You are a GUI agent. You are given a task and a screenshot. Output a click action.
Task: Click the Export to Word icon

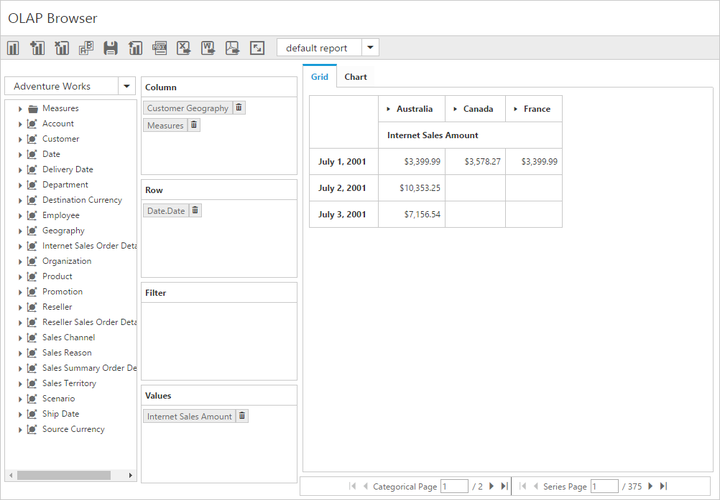(208, 48)
